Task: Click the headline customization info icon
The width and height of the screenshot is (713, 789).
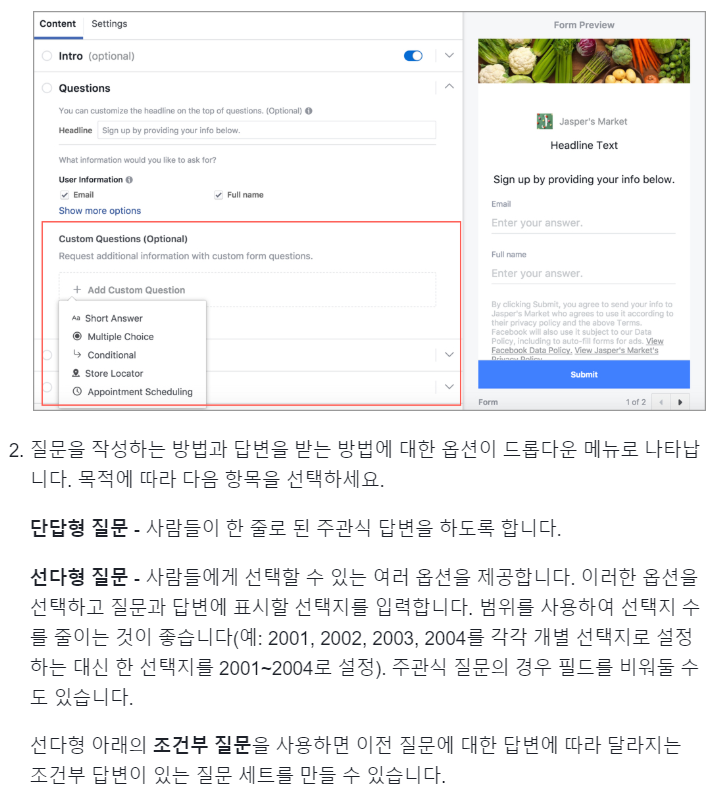Action: pos(309,111)
